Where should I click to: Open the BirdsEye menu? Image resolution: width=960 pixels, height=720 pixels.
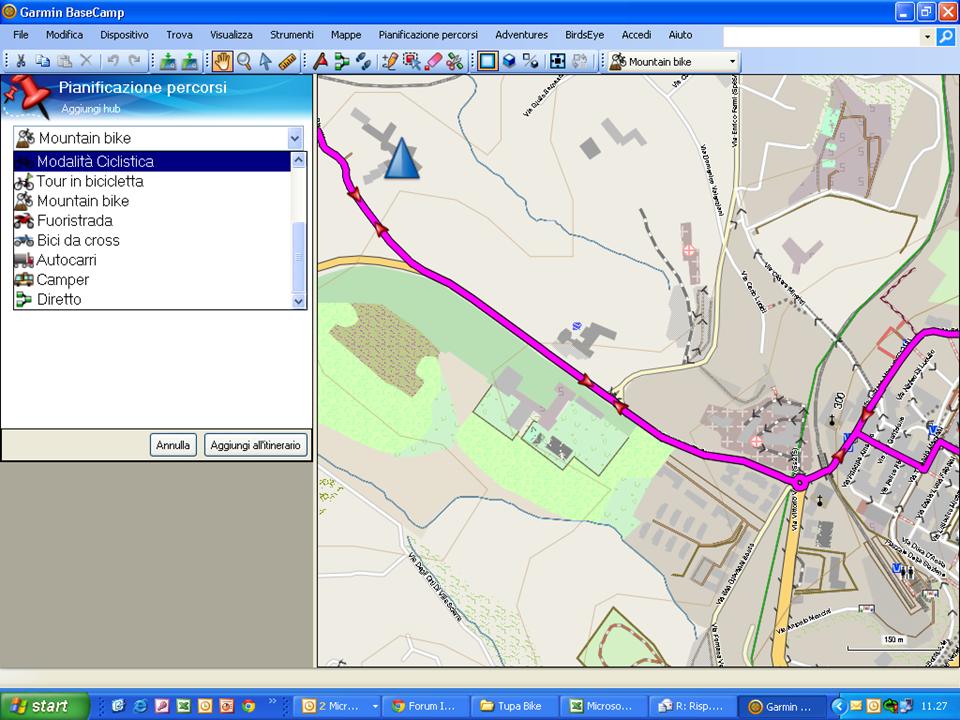585,35
